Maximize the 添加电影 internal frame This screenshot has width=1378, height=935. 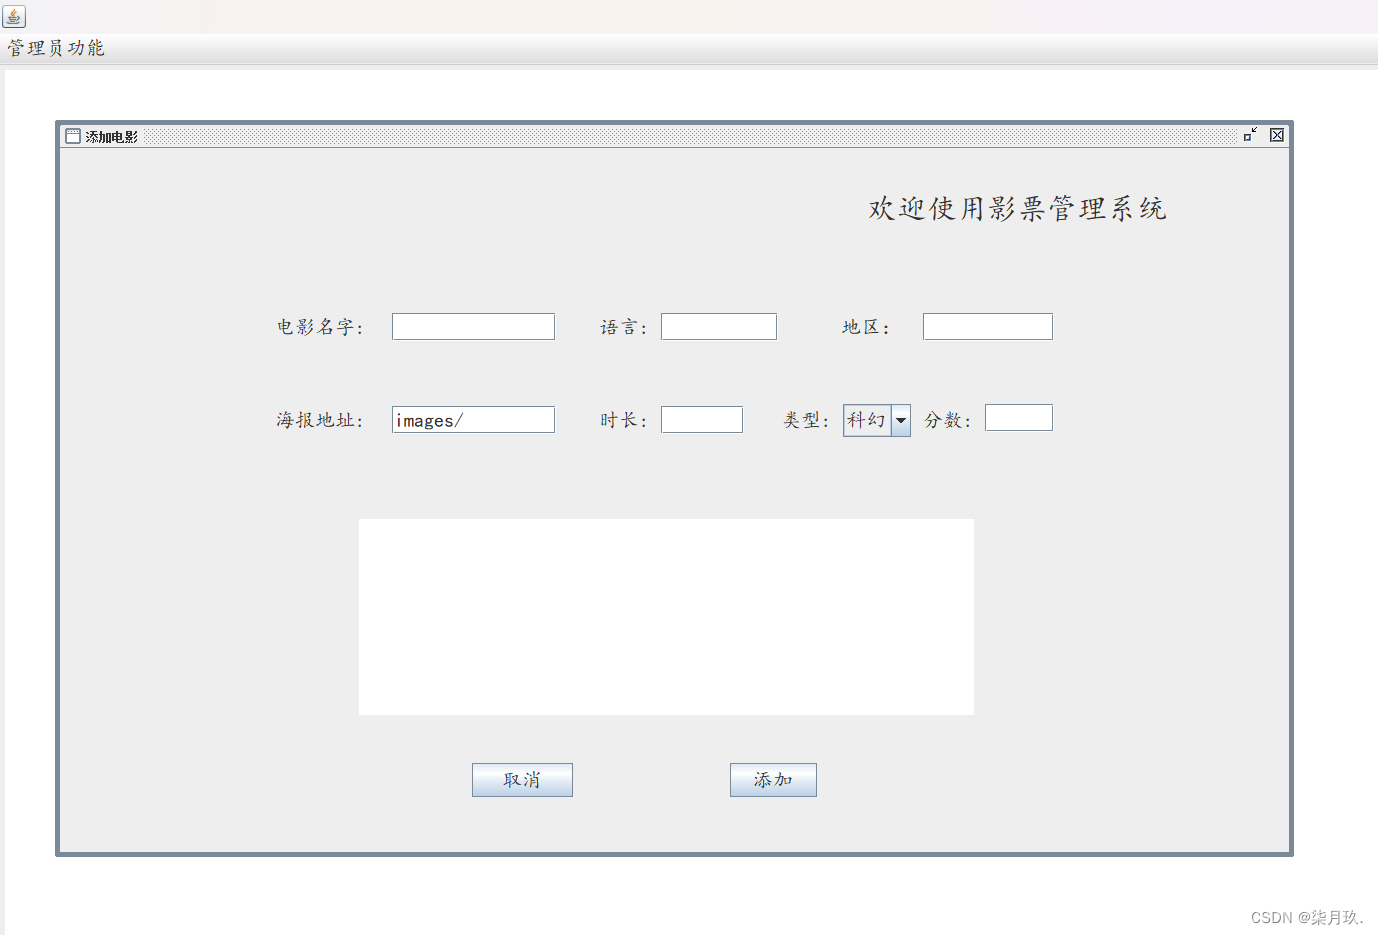(x=1250, y=135)
